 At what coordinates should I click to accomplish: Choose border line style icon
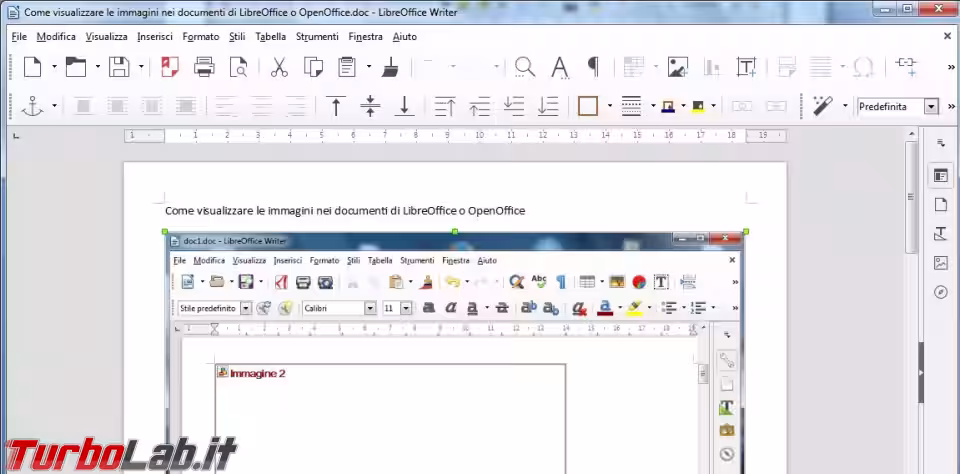click(x=631, y=106)
